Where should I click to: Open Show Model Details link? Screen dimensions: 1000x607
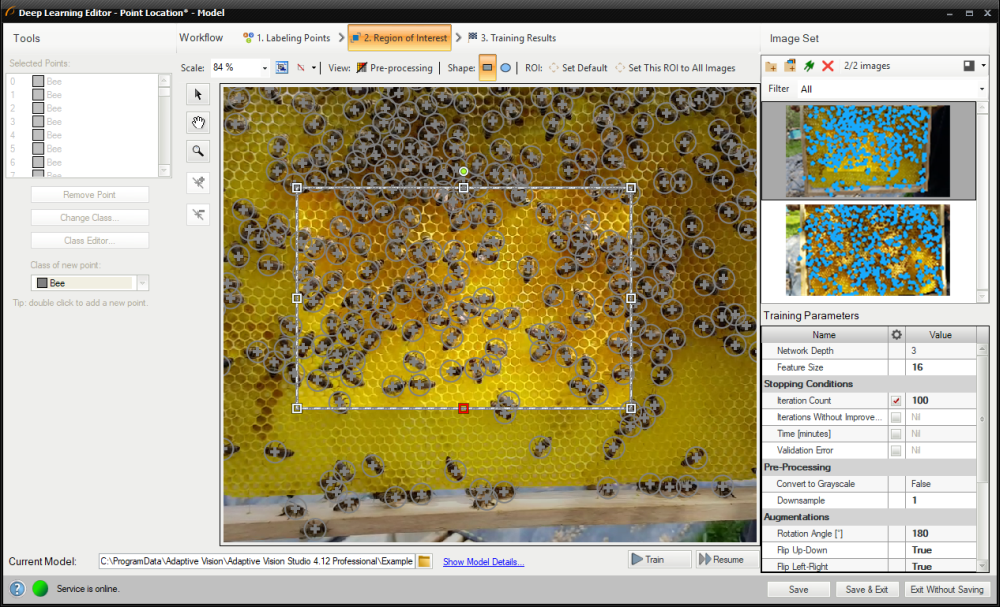click(x=483, y=562)
